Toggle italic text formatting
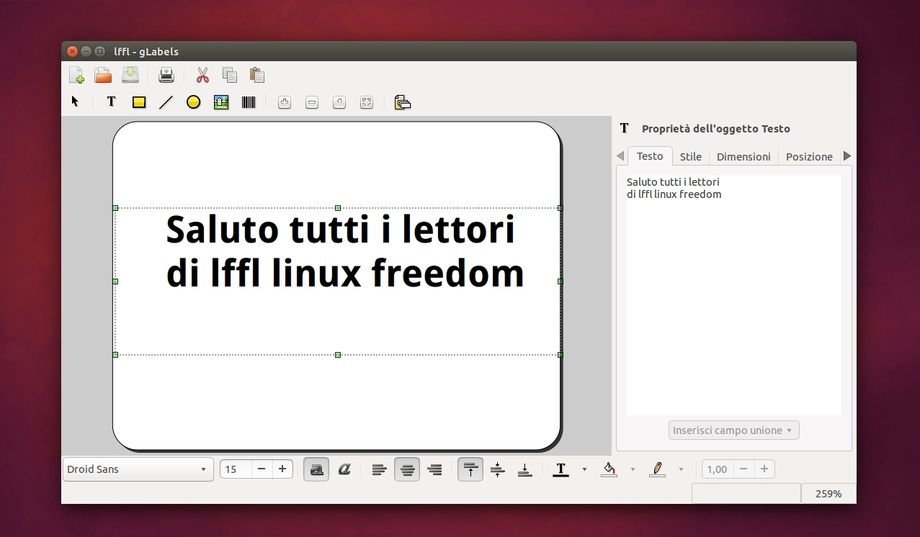The height and width of the screenshot is (537, 920). 344,469
